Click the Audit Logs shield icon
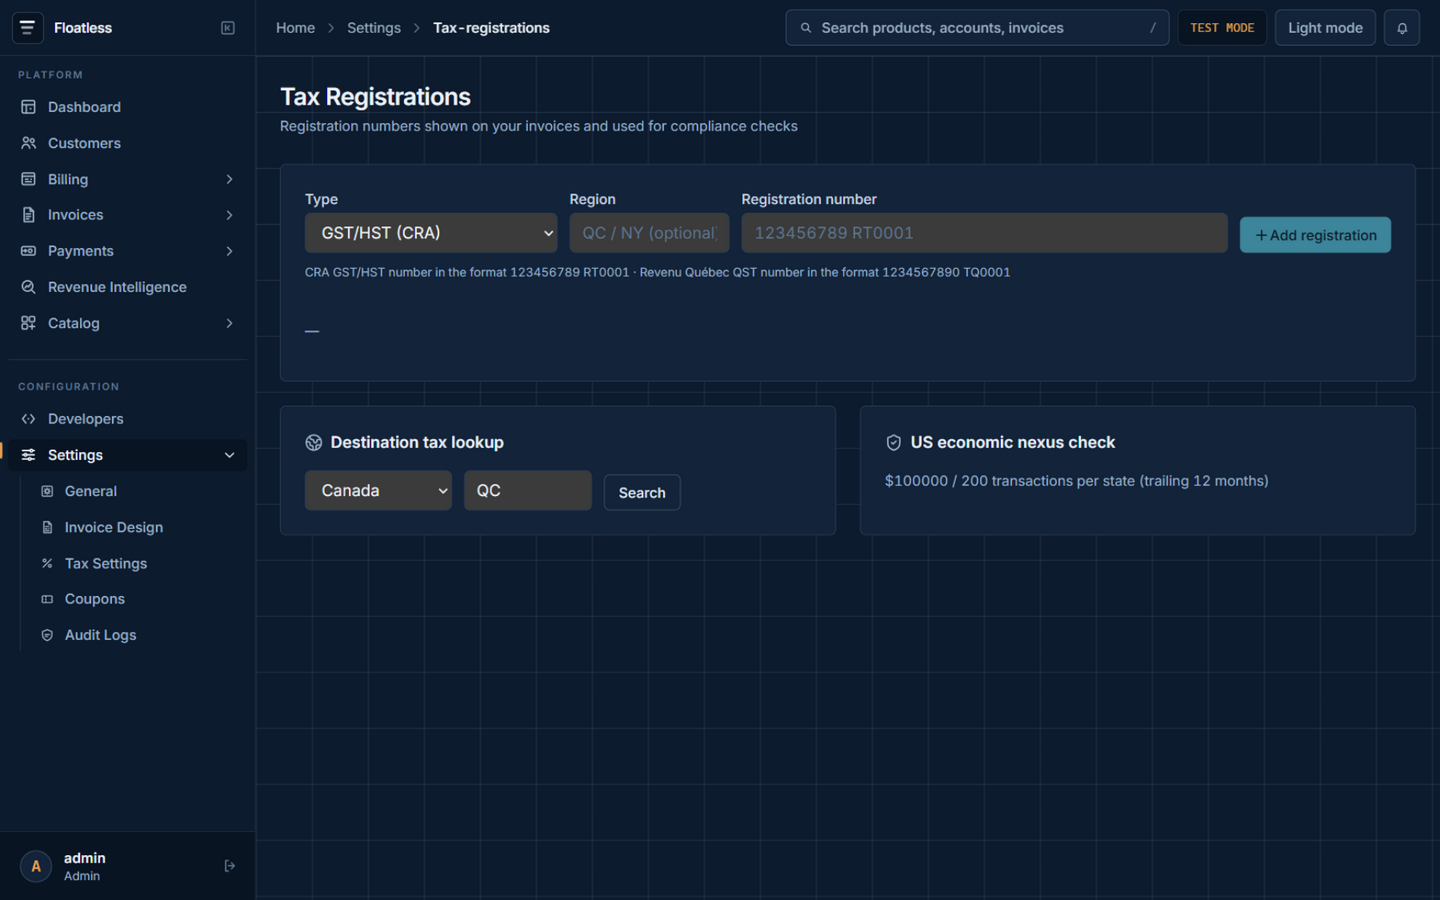 click(x=47, y=635)
